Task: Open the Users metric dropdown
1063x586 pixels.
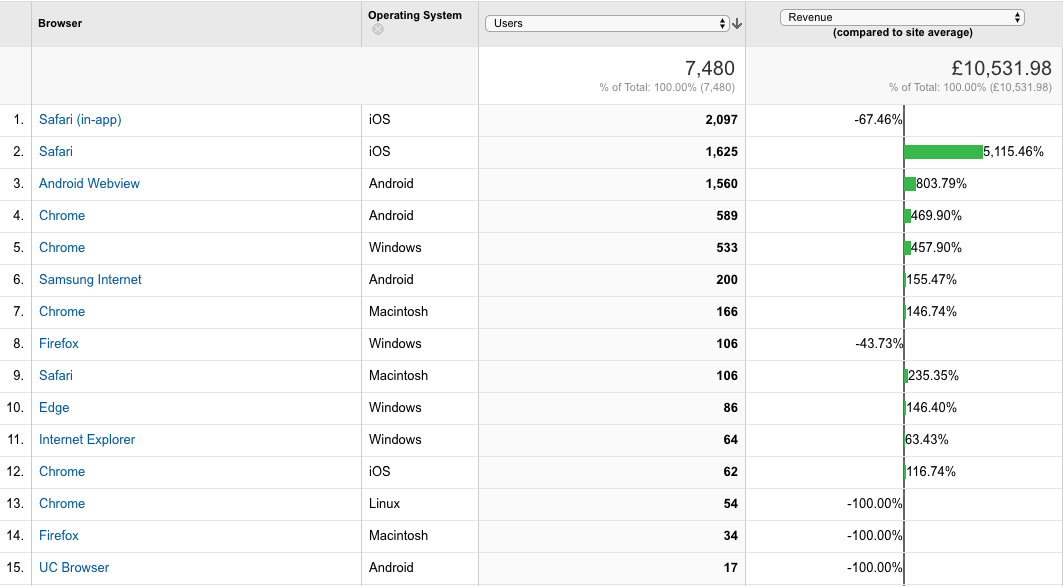Action: [x=607, y=23]
